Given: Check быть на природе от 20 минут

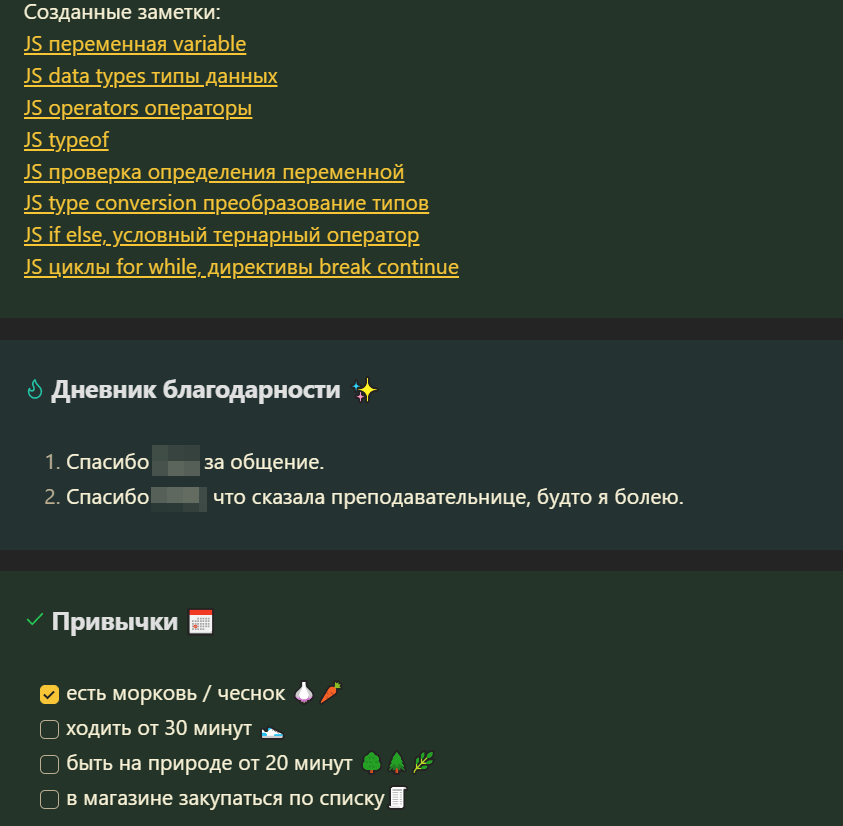Looking at the screenshot, I should (x=49, y=764).
